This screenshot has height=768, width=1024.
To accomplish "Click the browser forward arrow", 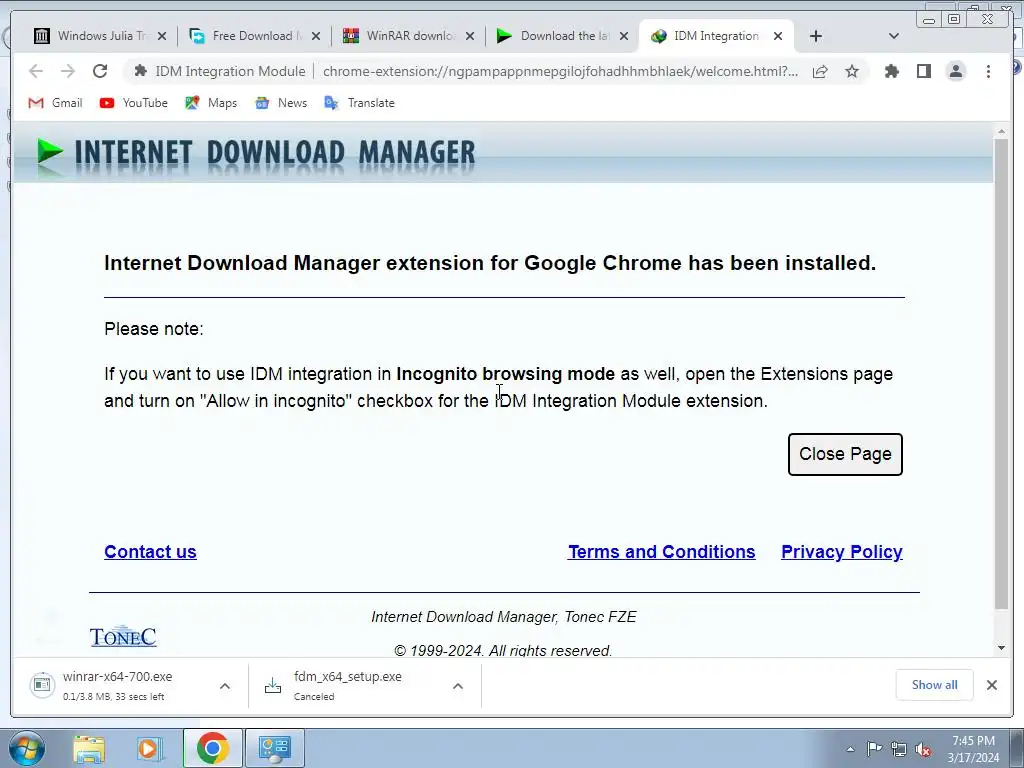I will [68, 71].
